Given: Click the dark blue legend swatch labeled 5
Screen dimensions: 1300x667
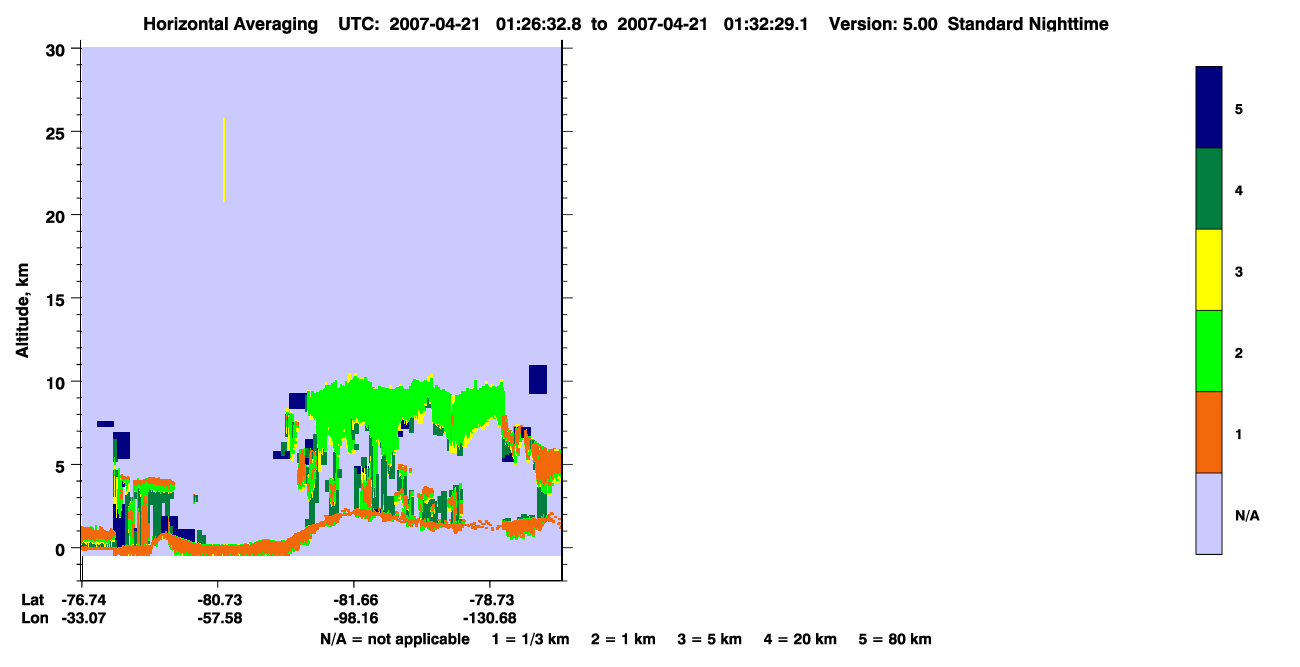Looking at the screenshot, I should tap(1209, 108).
